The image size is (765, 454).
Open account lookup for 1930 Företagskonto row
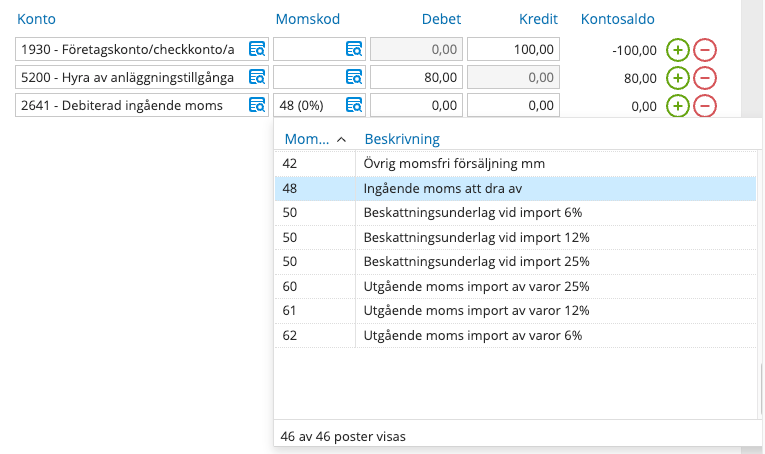pos(257,49)
